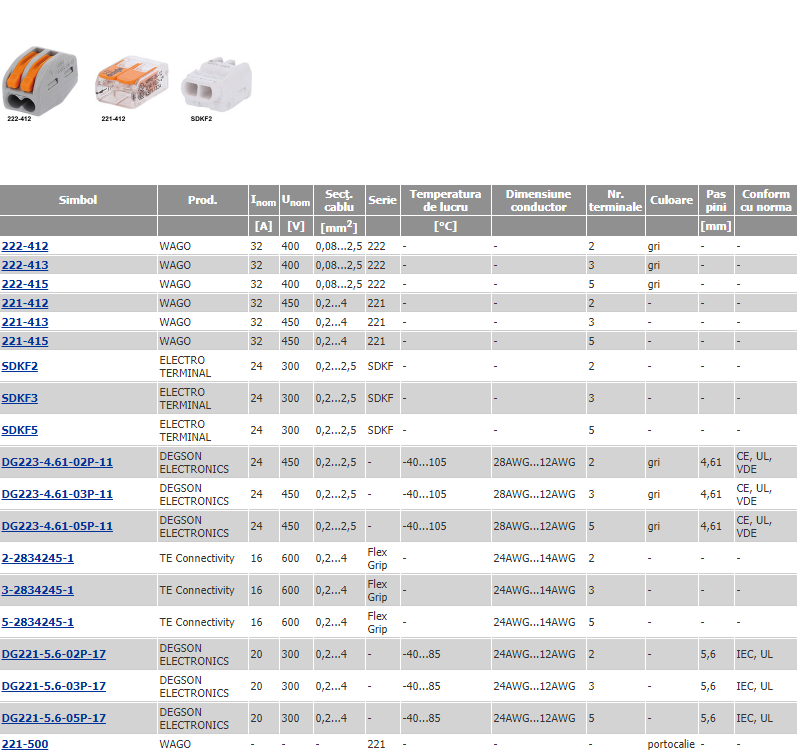Click portocalie colour in 221-500 row
797x752 pixels.
[x=671, y=744]
